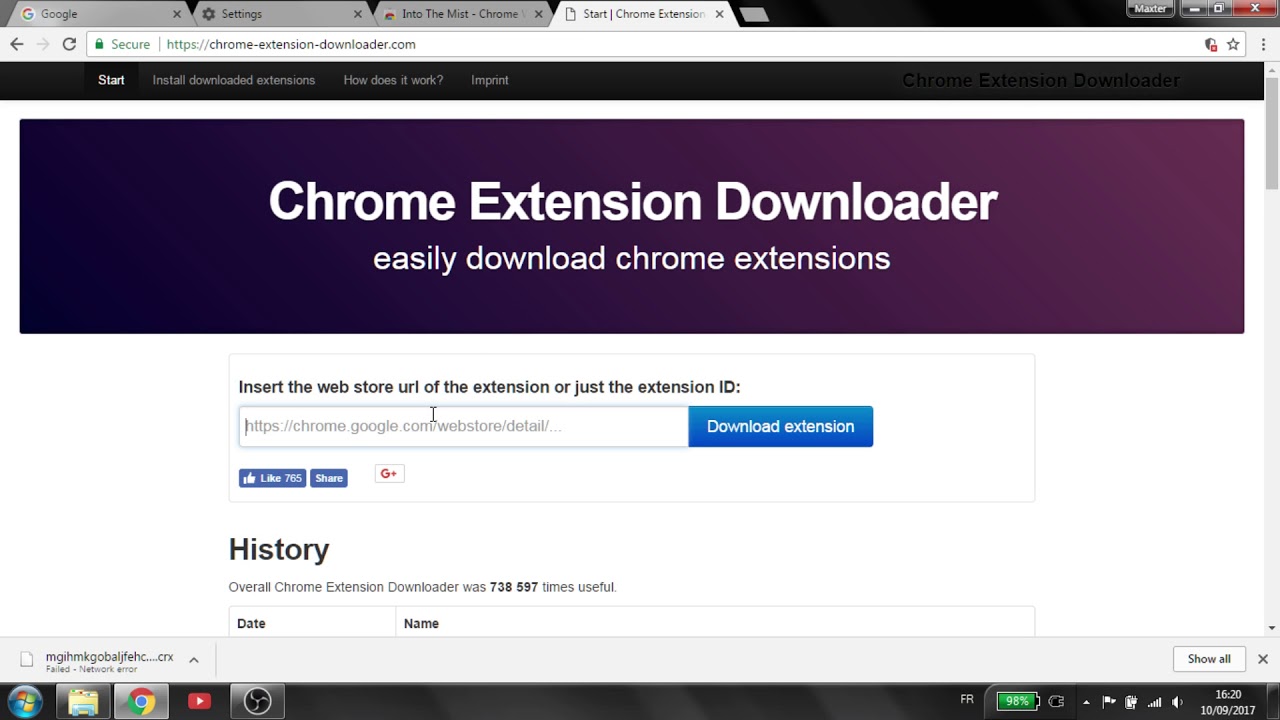Click the Google+ share icon

point(389,474)
